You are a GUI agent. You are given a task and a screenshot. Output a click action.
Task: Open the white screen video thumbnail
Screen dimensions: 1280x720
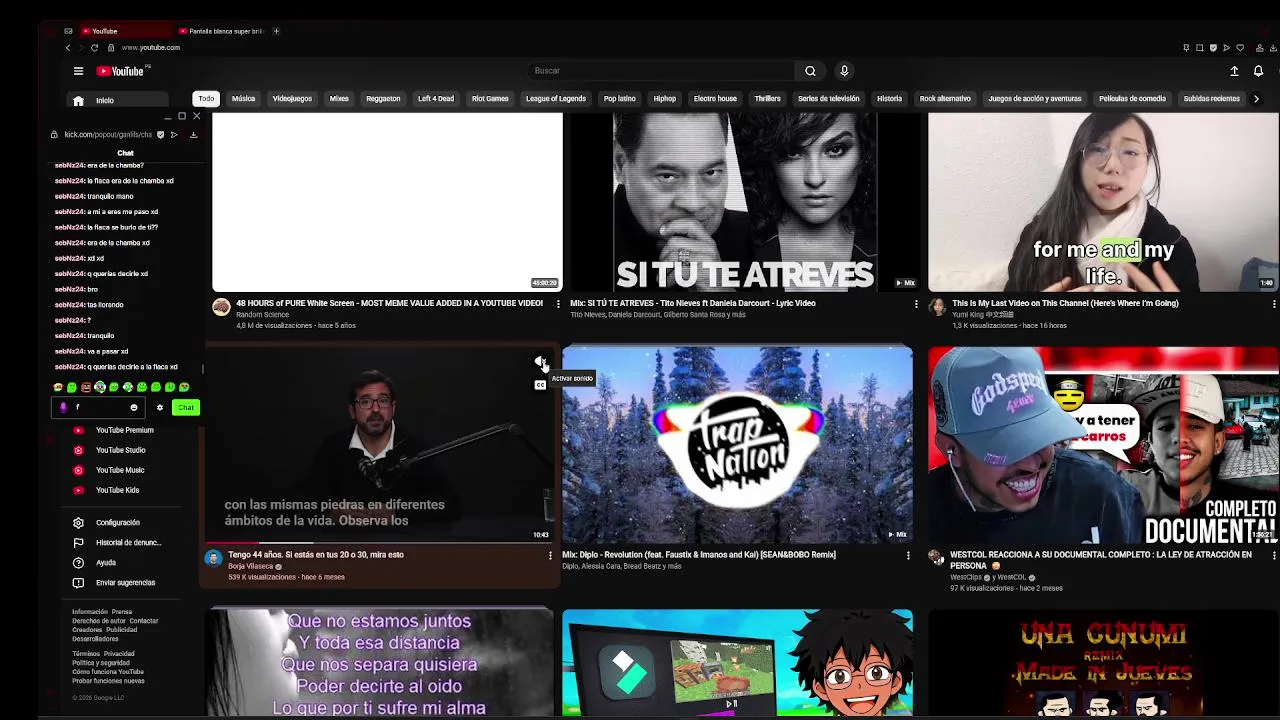(387, 201)
